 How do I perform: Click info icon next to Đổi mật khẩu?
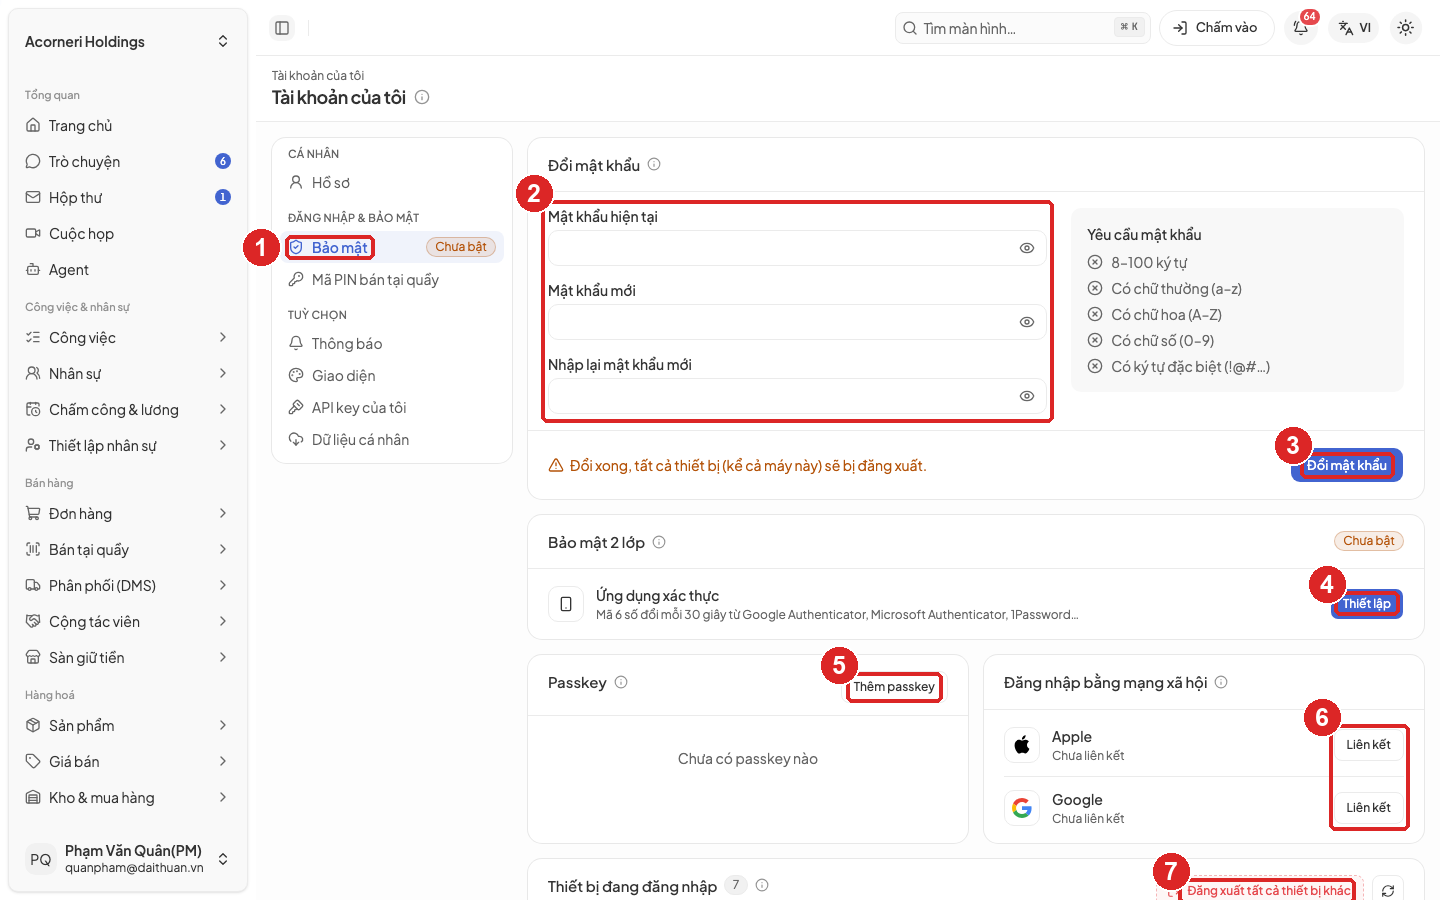click(654, 164)
